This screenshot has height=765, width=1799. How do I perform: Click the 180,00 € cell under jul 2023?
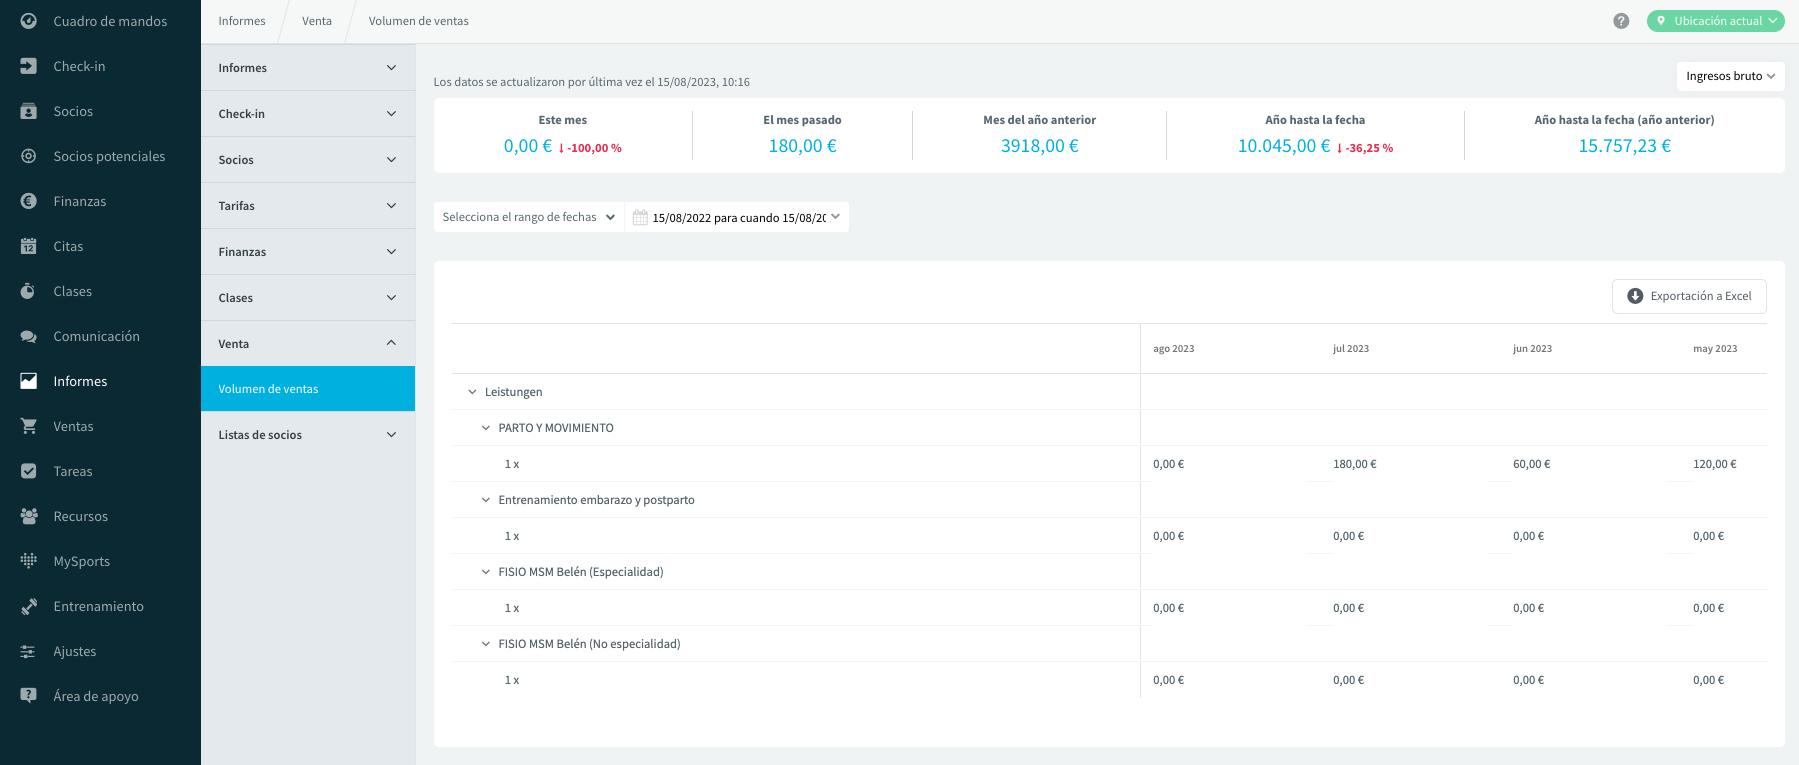pyautogui.click(x=1355, y=464)
